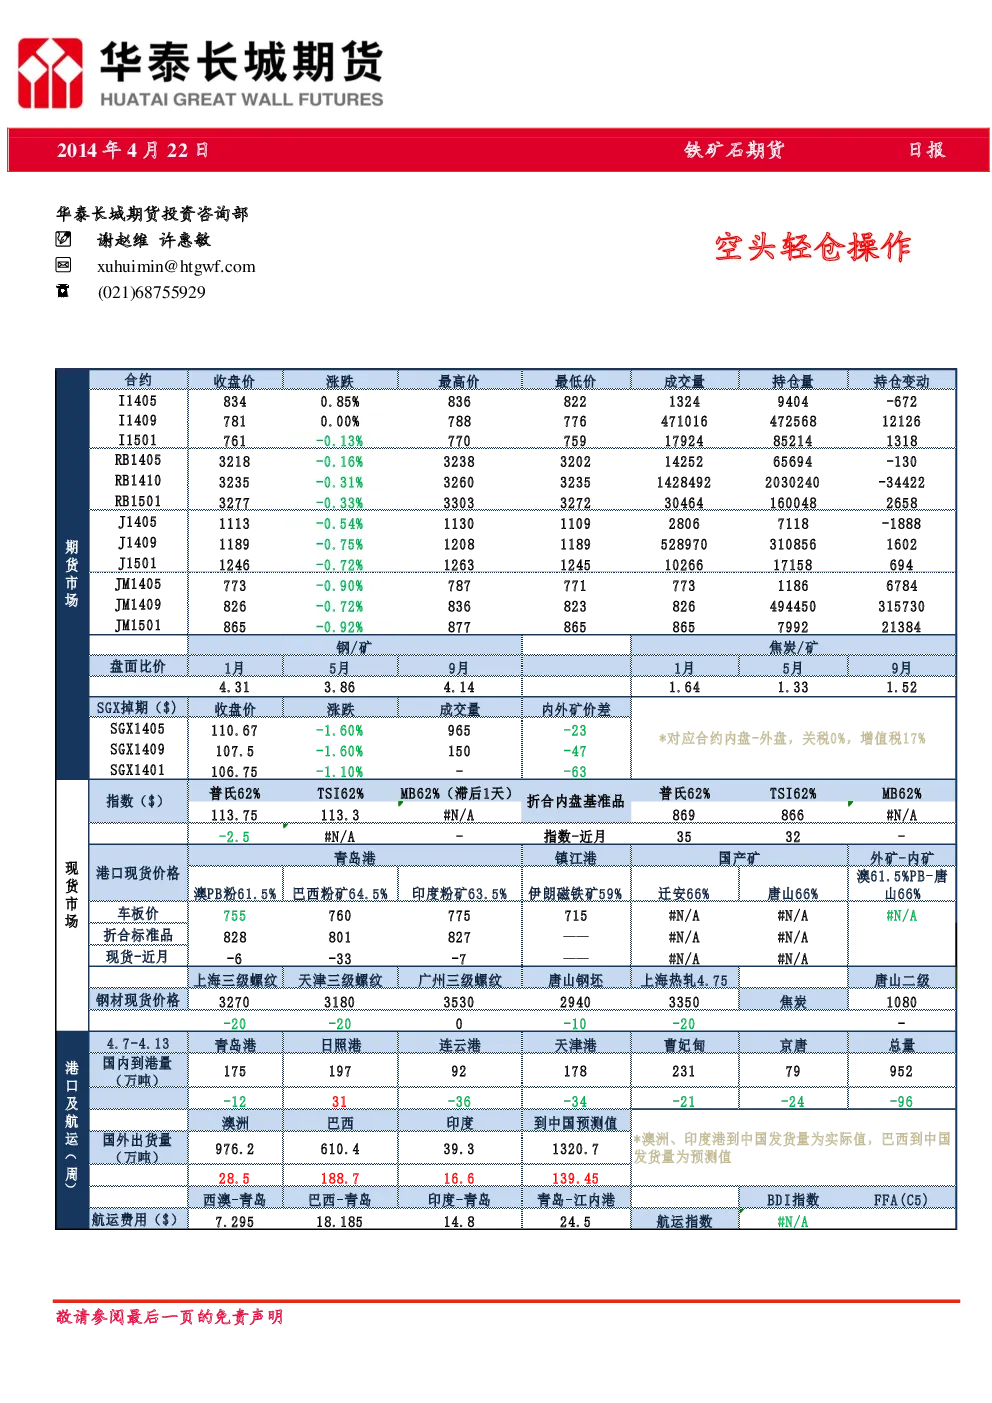
Task: Click the 澳洲 shipment value 976.2
Action: pyautogui.click(x=234, y=1149)
